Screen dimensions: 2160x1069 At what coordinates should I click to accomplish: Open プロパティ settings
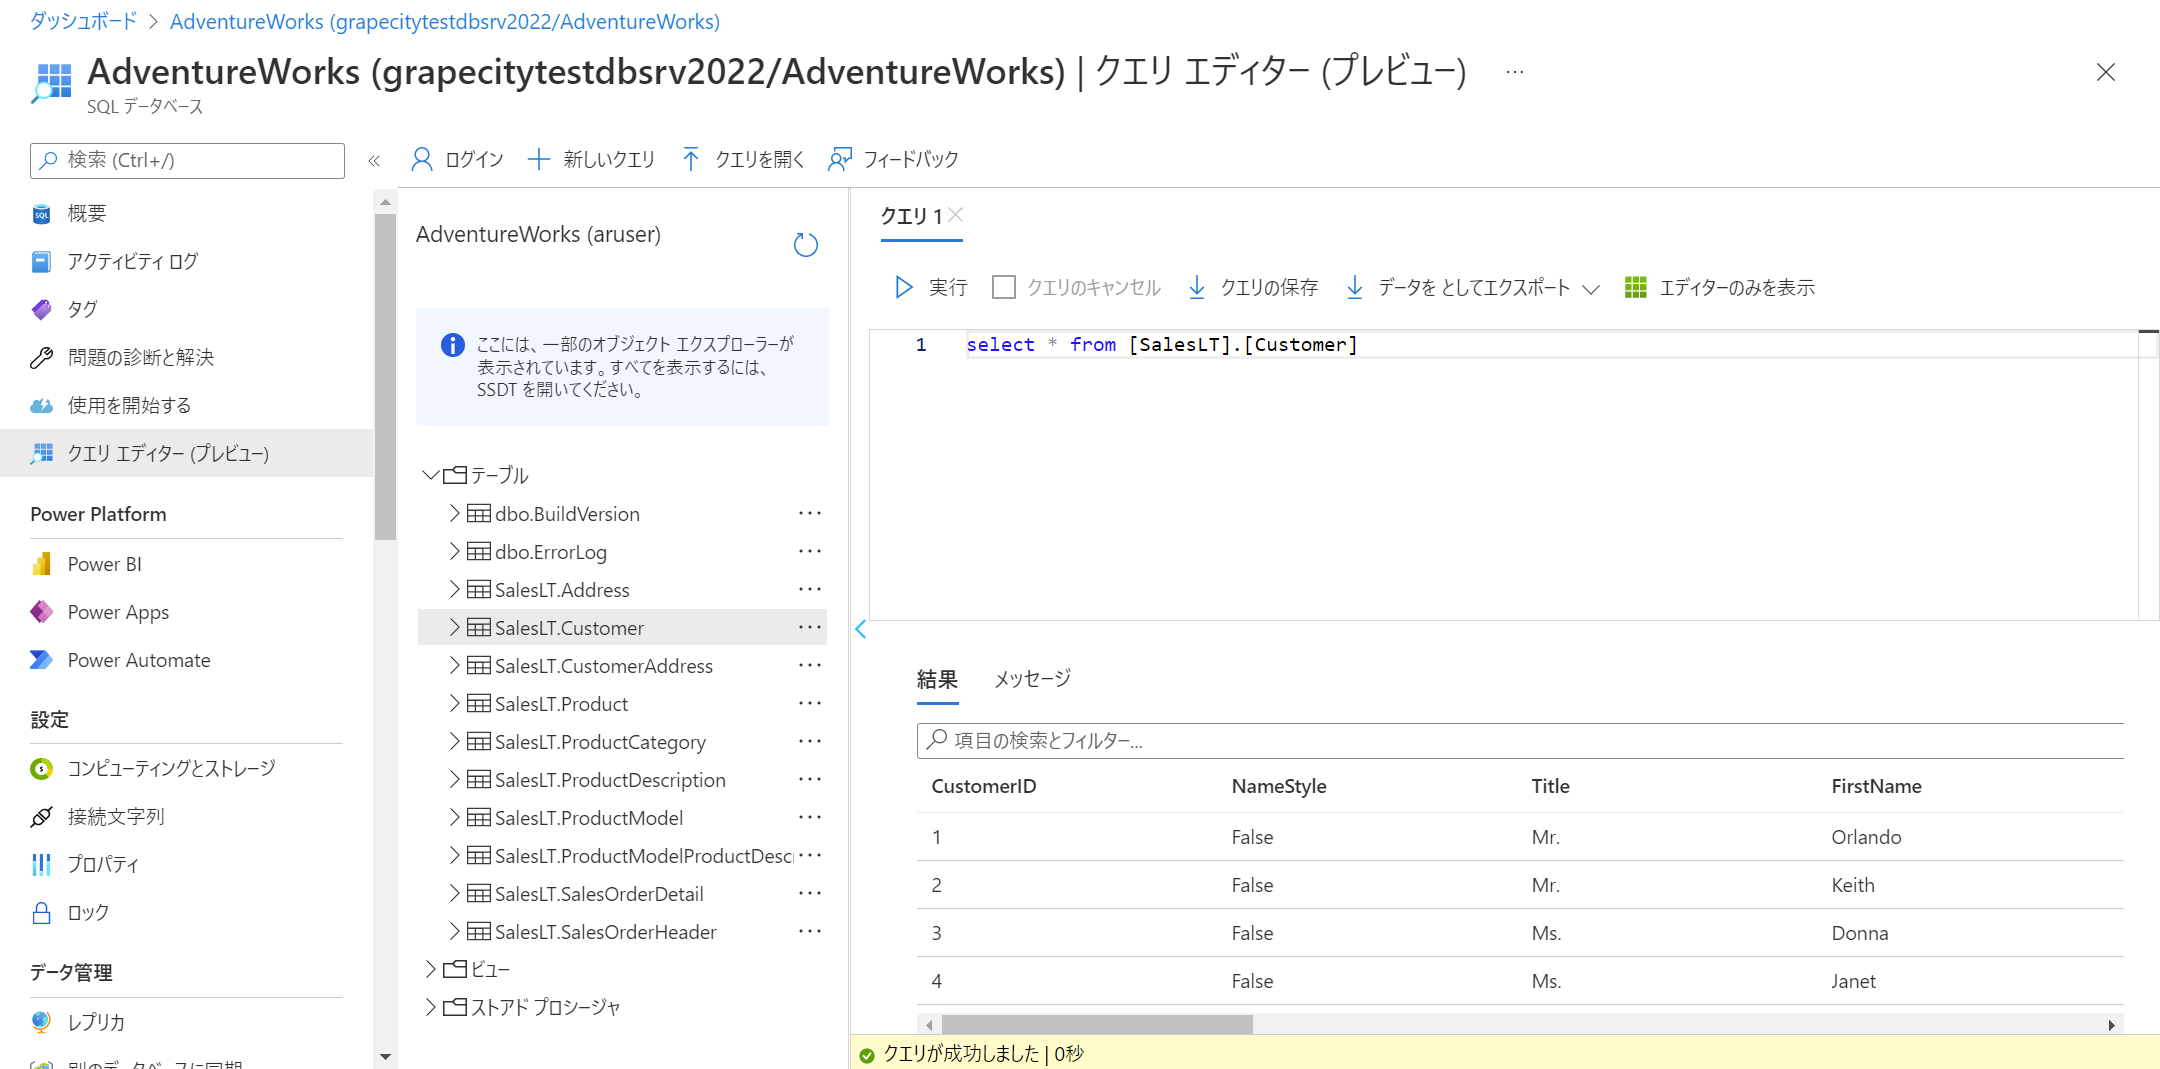pos(103,864)
